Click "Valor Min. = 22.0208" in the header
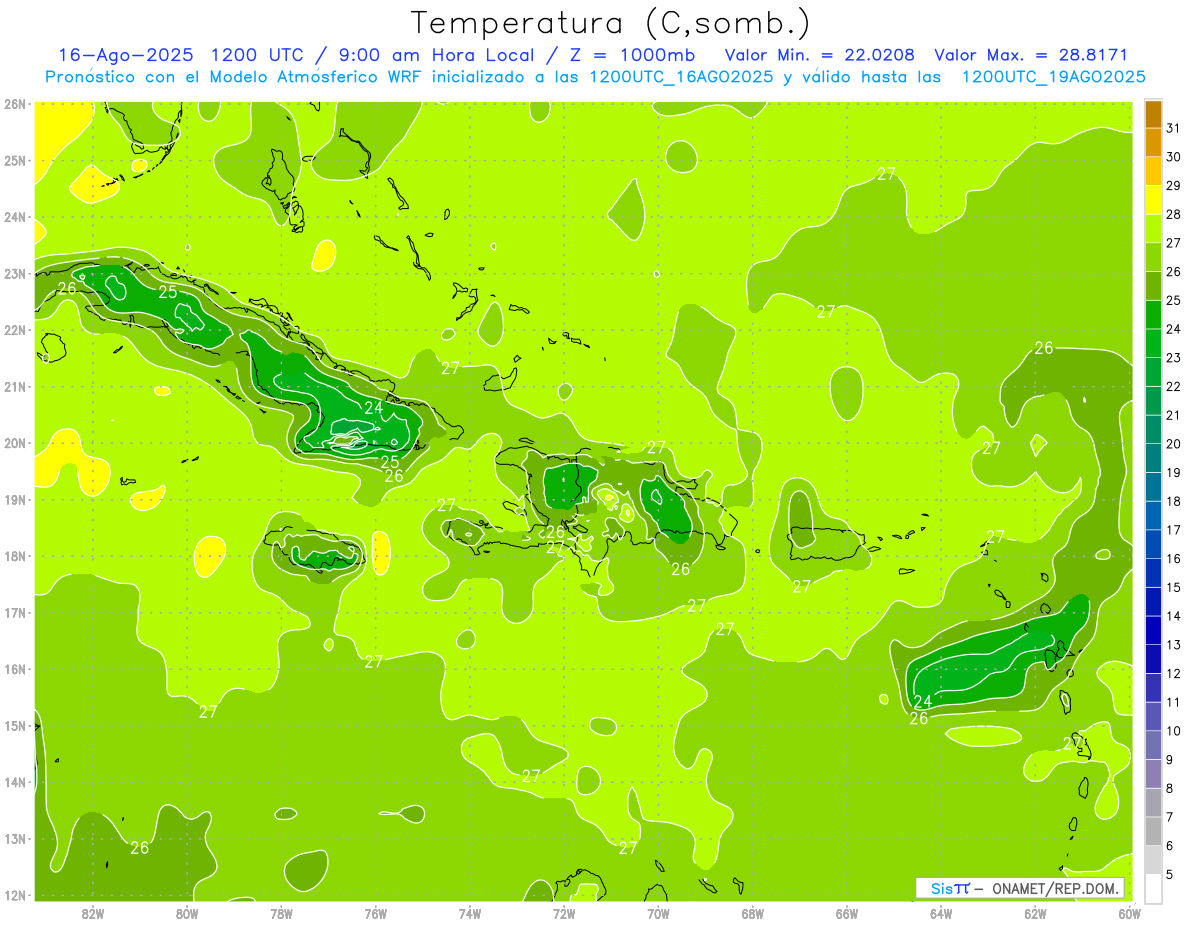 point(820,55)
